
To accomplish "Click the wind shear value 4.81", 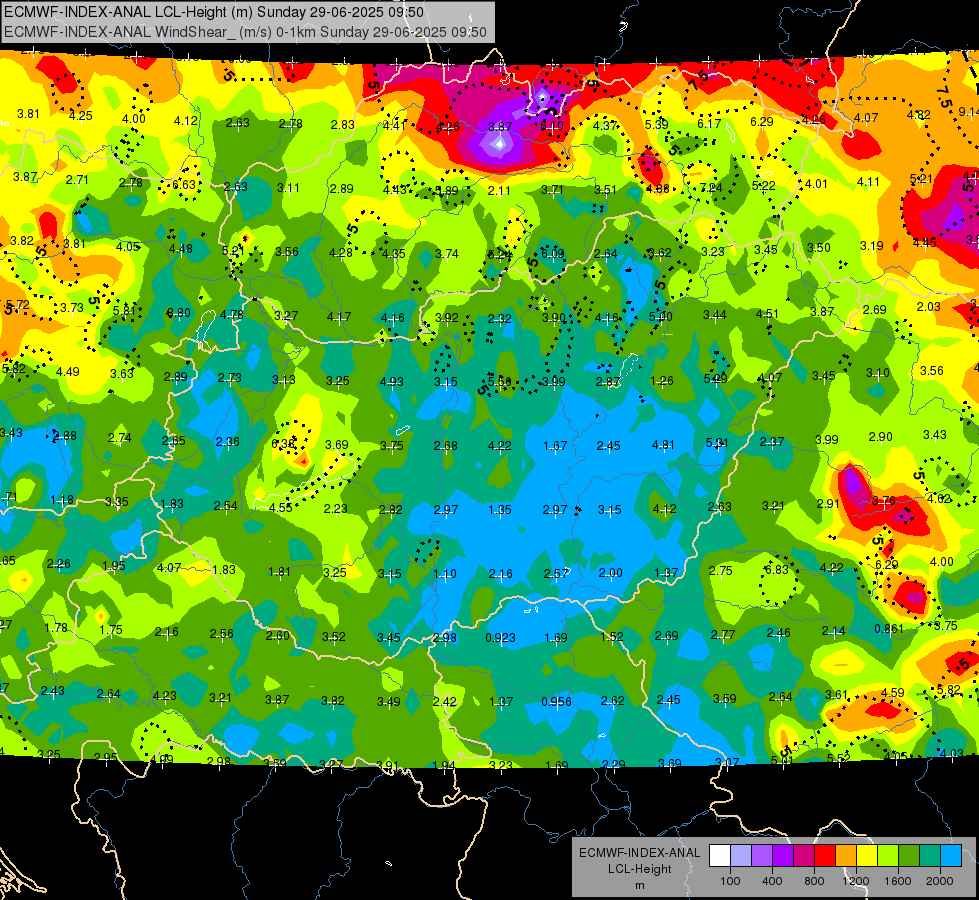I will (663, 445).
